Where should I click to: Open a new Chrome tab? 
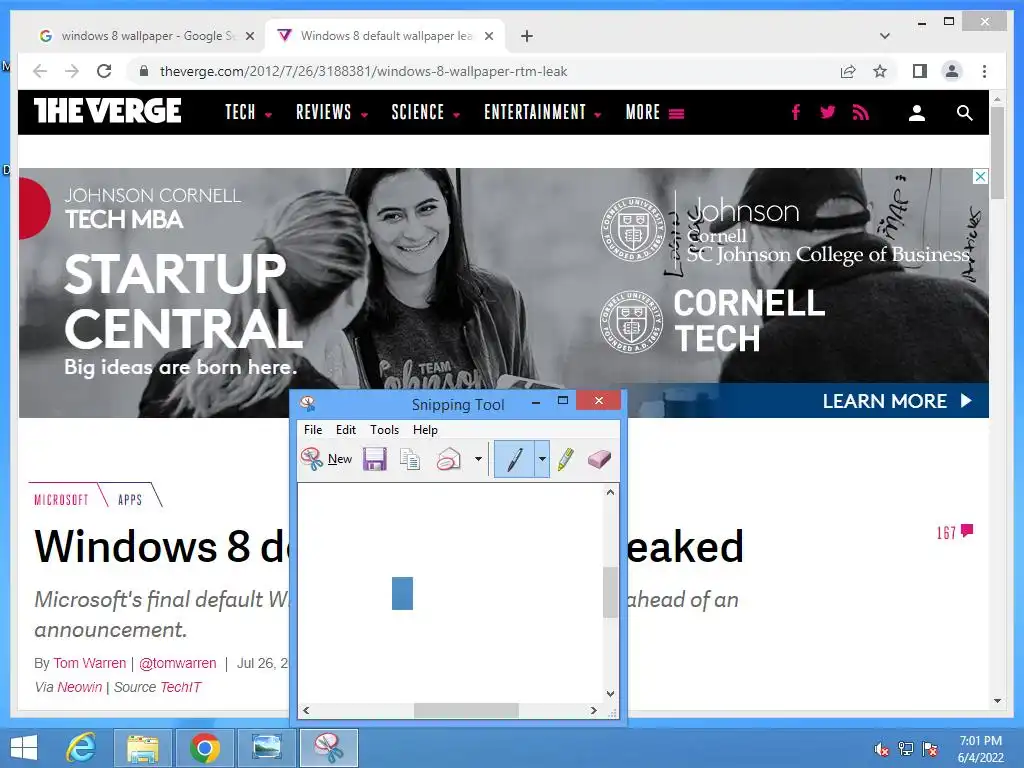[x=526, y=36]
